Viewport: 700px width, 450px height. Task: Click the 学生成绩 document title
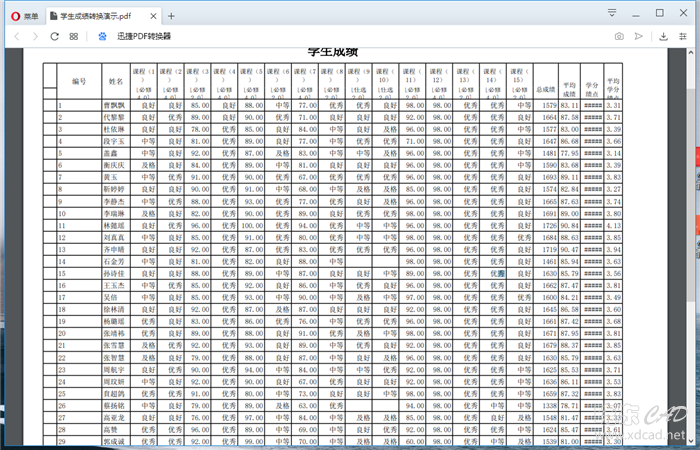tap(333, 52)
